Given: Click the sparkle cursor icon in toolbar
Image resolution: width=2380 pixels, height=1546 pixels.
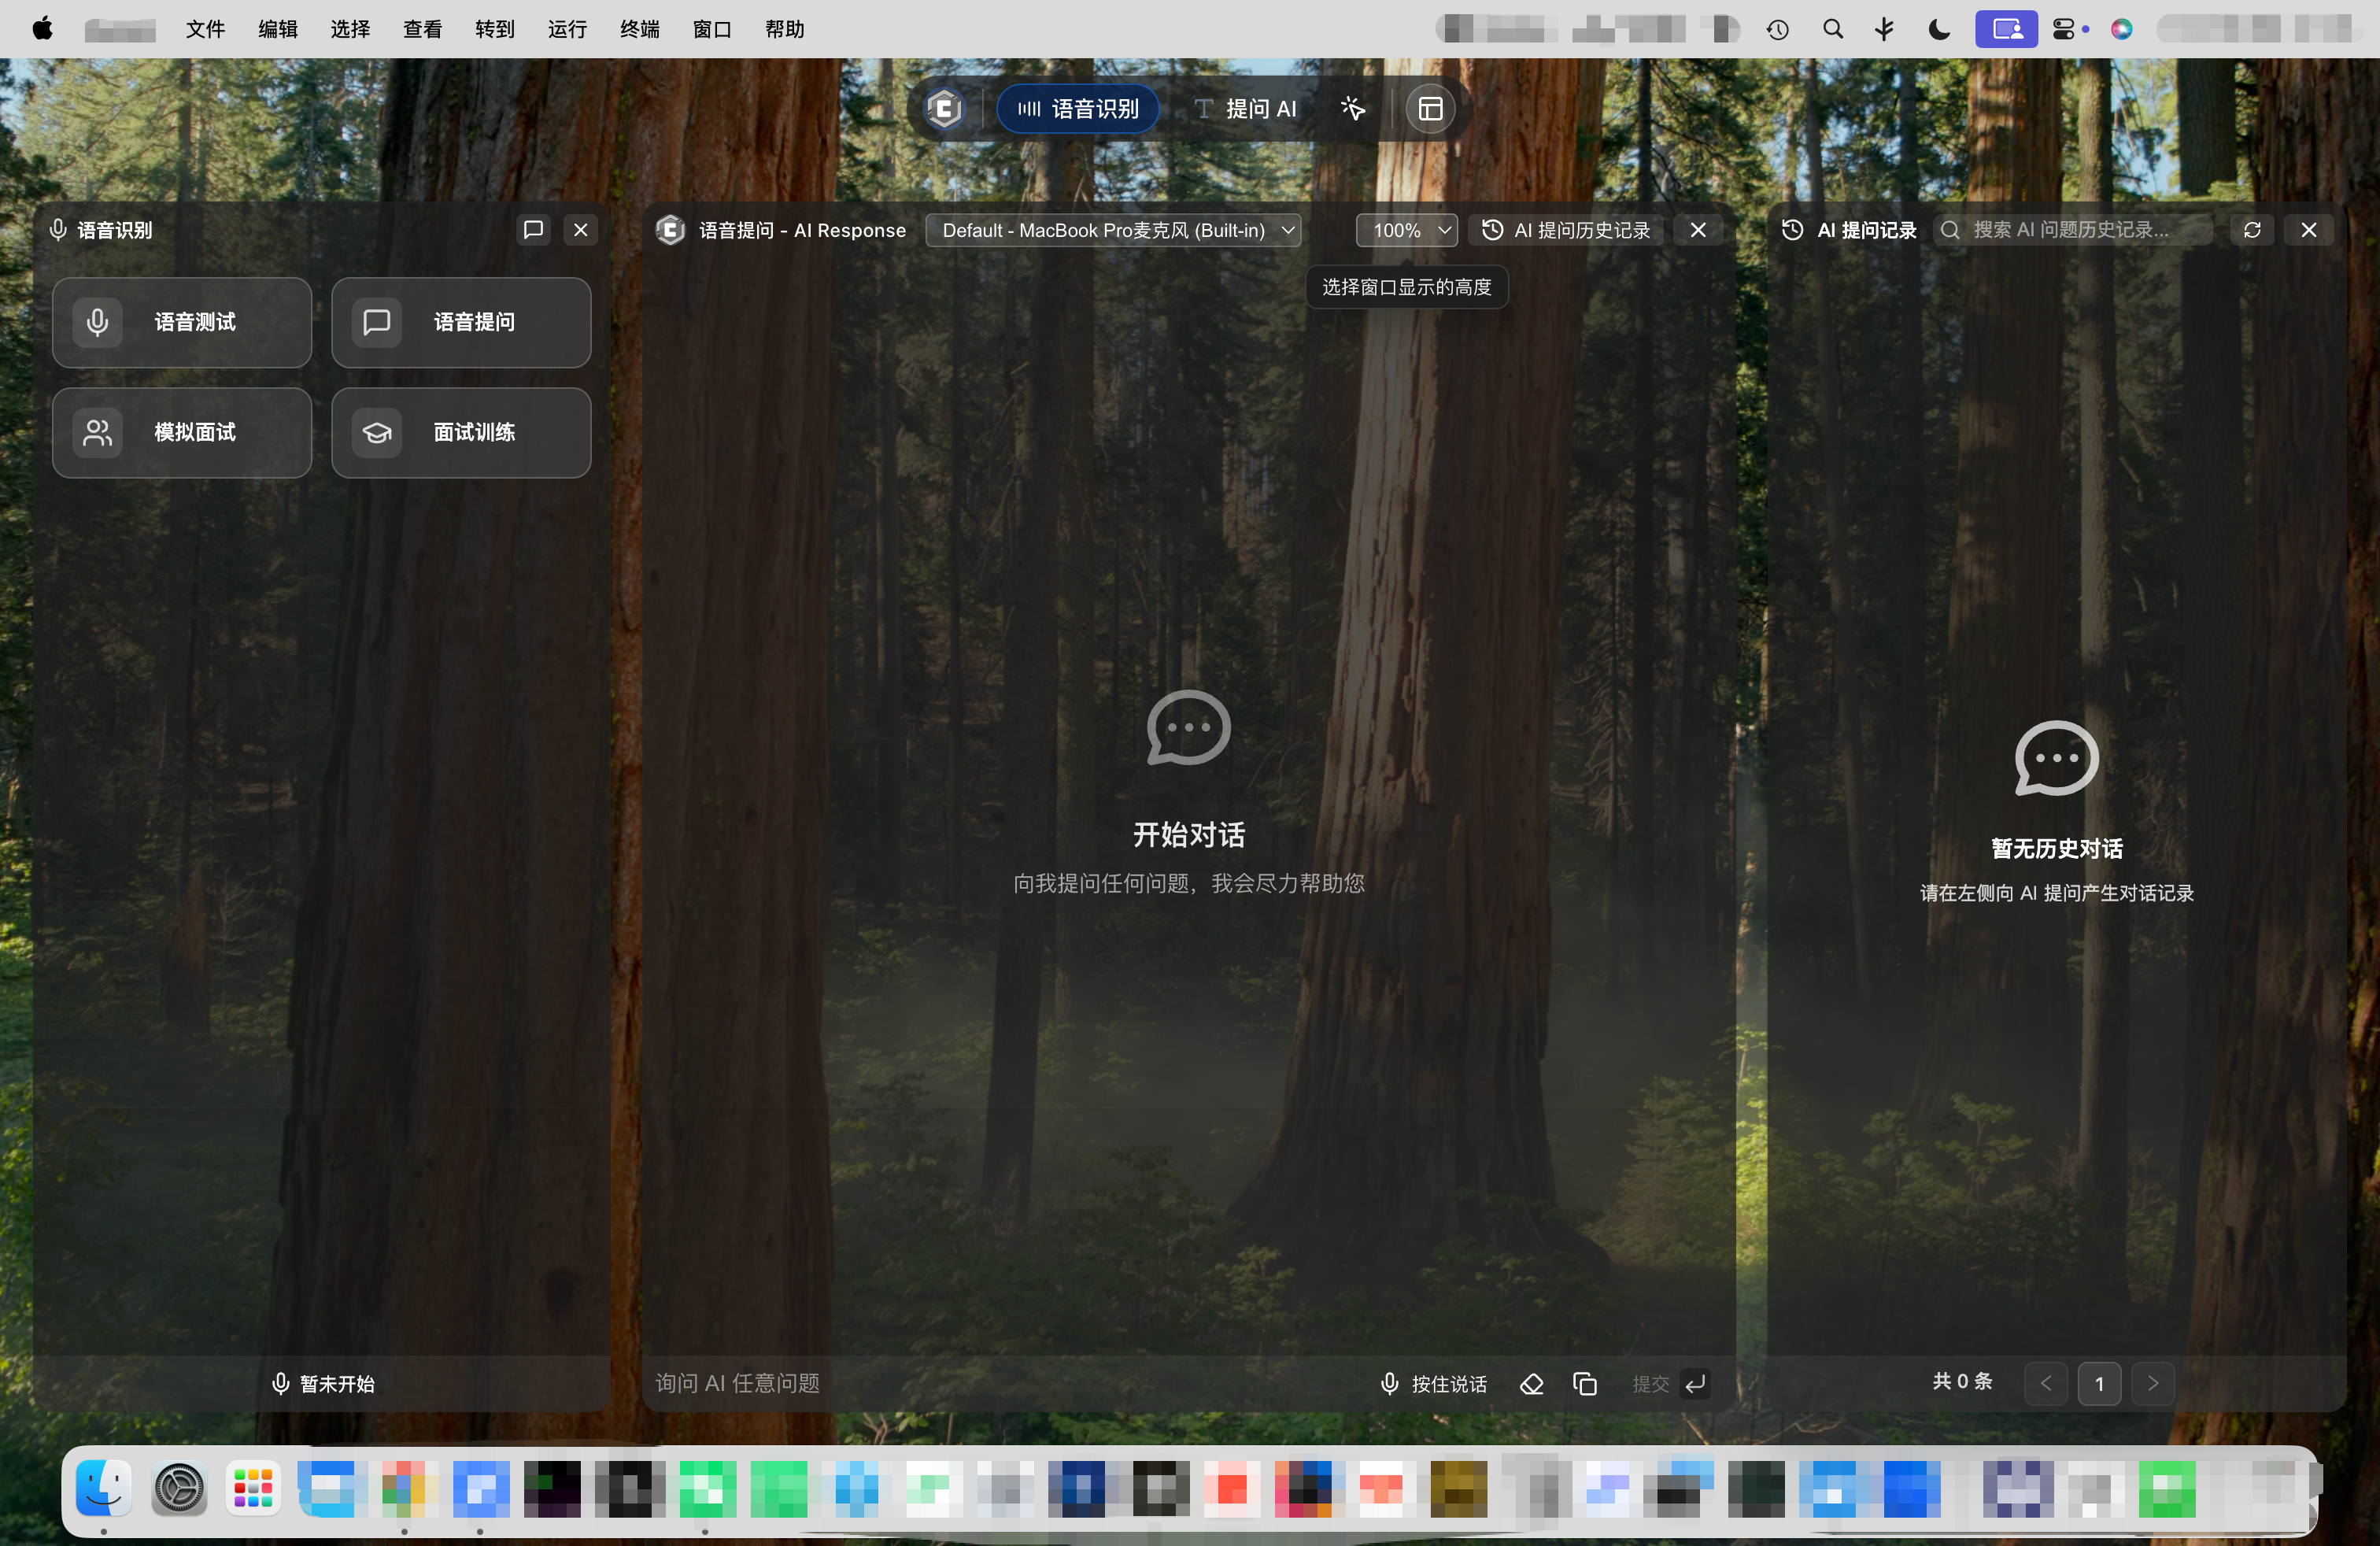Looking at the screenshot, I should click(x=1352, y=108).
